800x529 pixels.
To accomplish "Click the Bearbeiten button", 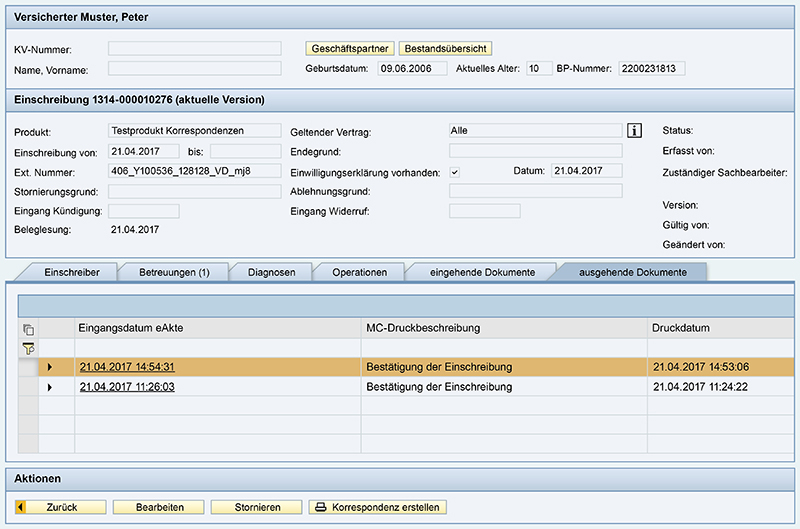I will point(159,507).
